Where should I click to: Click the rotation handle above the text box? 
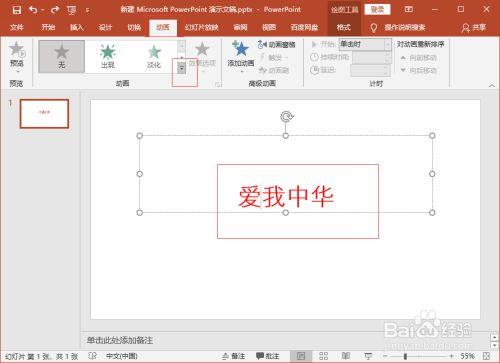point(286,117)
